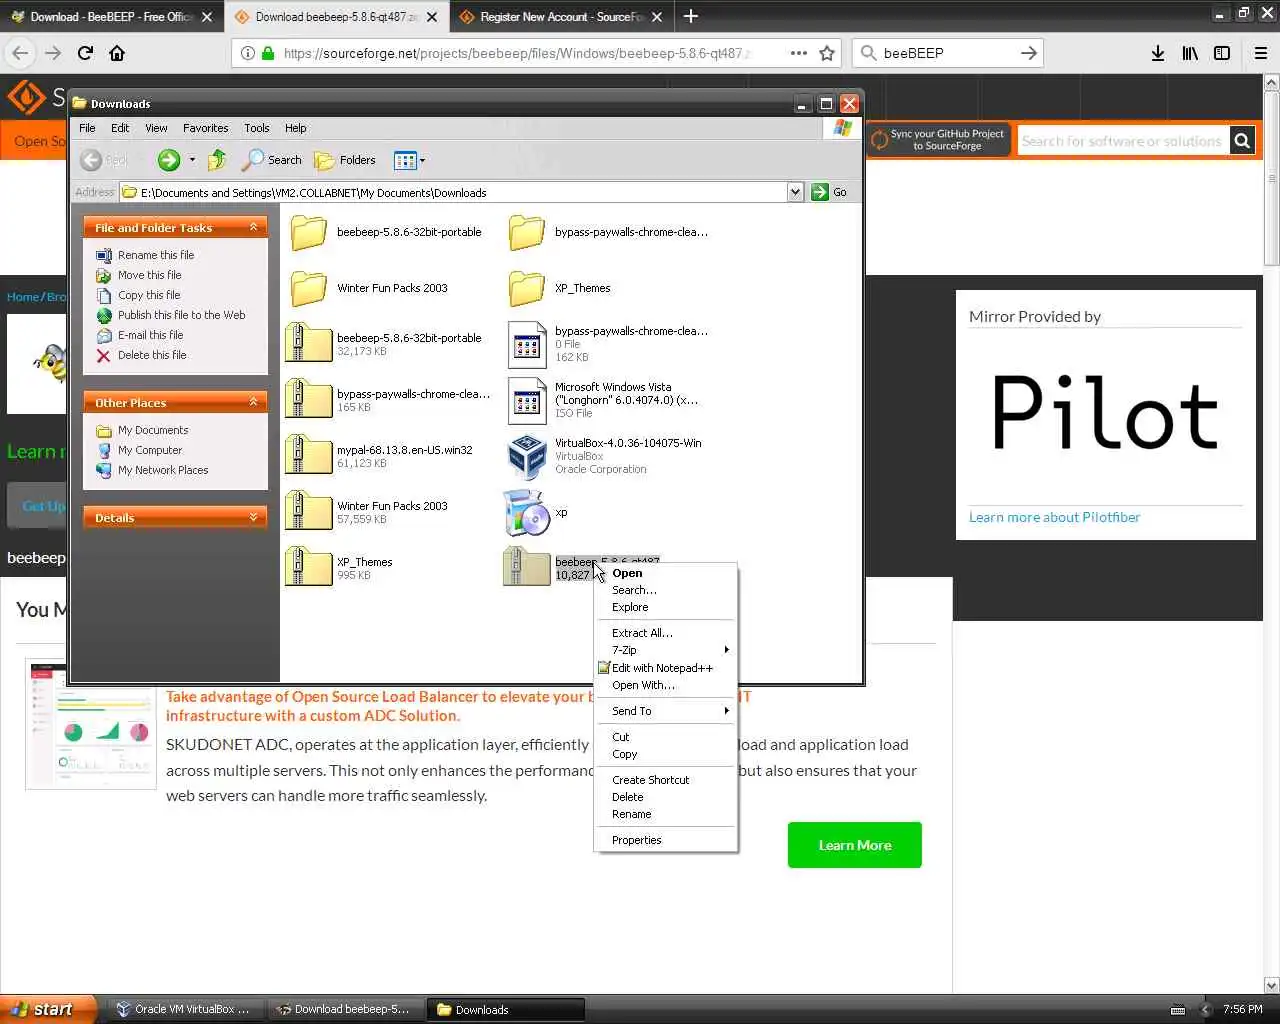
Task: Click green Learn More button
Action: [x=855, y=845]
